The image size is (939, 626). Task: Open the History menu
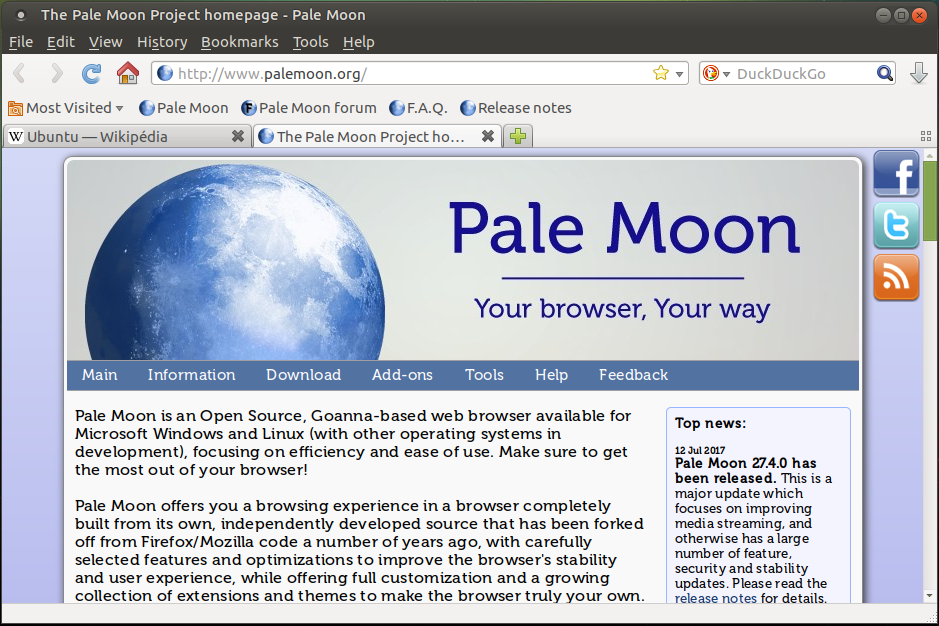[x=162, y=42]
